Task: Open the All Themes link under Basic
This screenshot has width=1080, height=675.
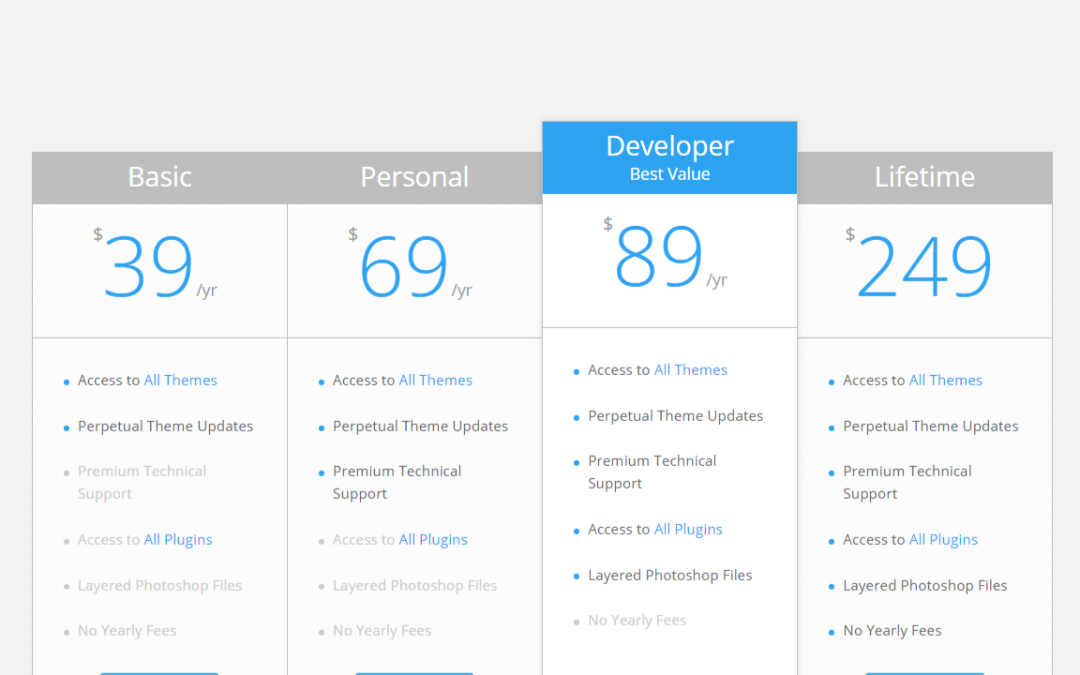Action: coord(180,380)
